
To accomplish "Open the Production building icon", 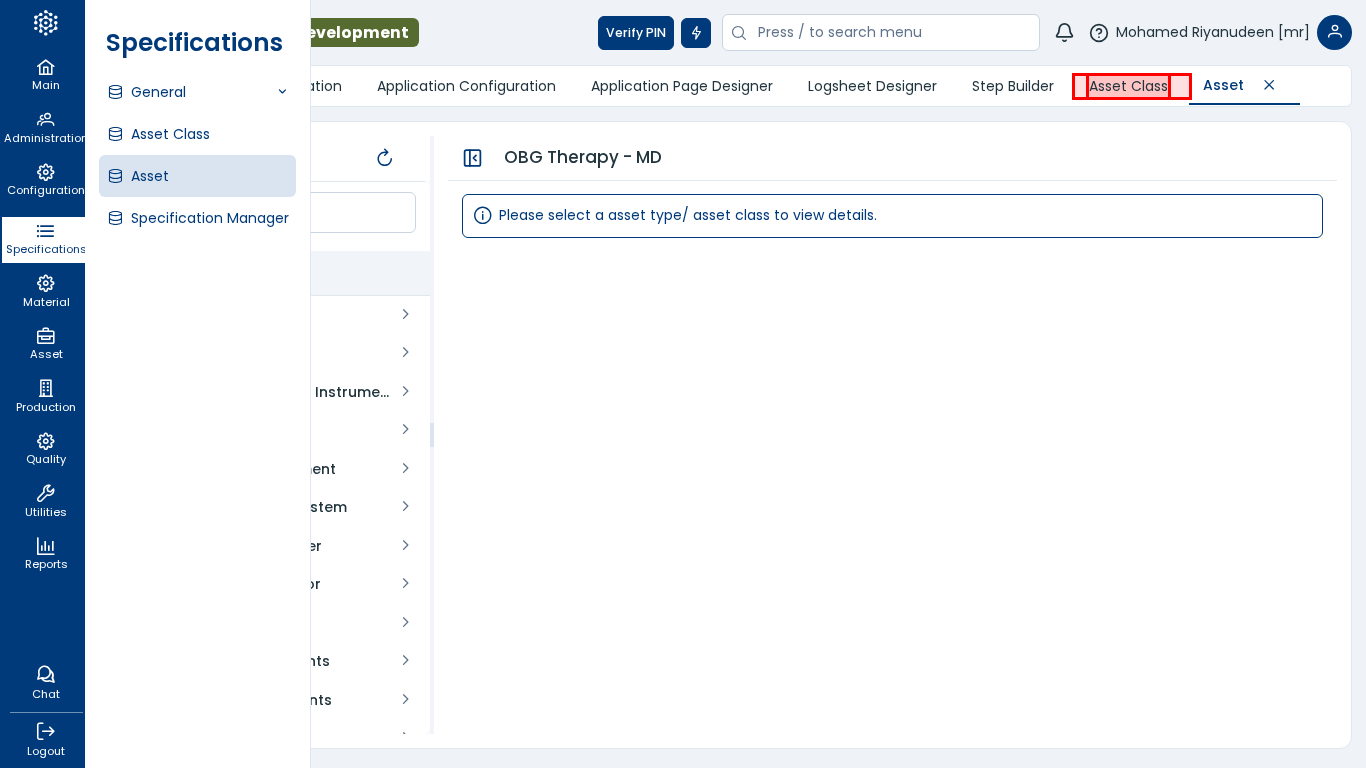I will tap(45, 388).
